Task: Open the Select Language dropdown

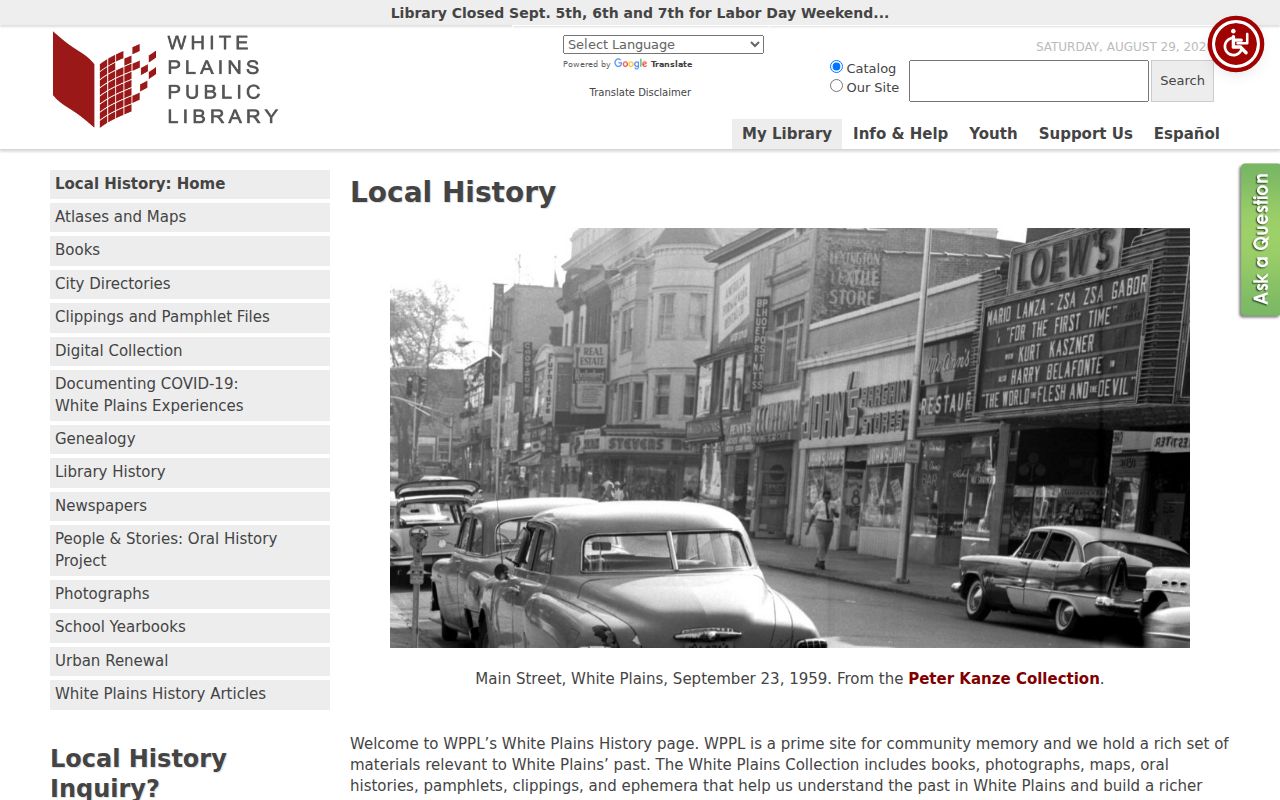Action: (663, 44)
